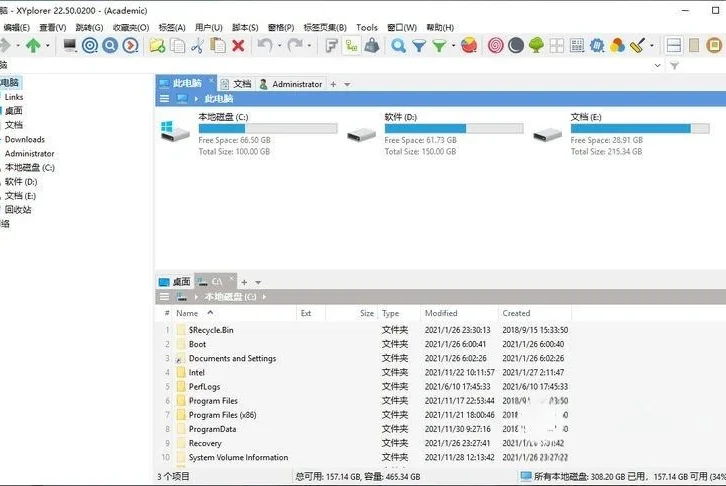Click the blue circle magnifier toolbar icon
Screen dimensions: 726x486
[x=110, y=45]
